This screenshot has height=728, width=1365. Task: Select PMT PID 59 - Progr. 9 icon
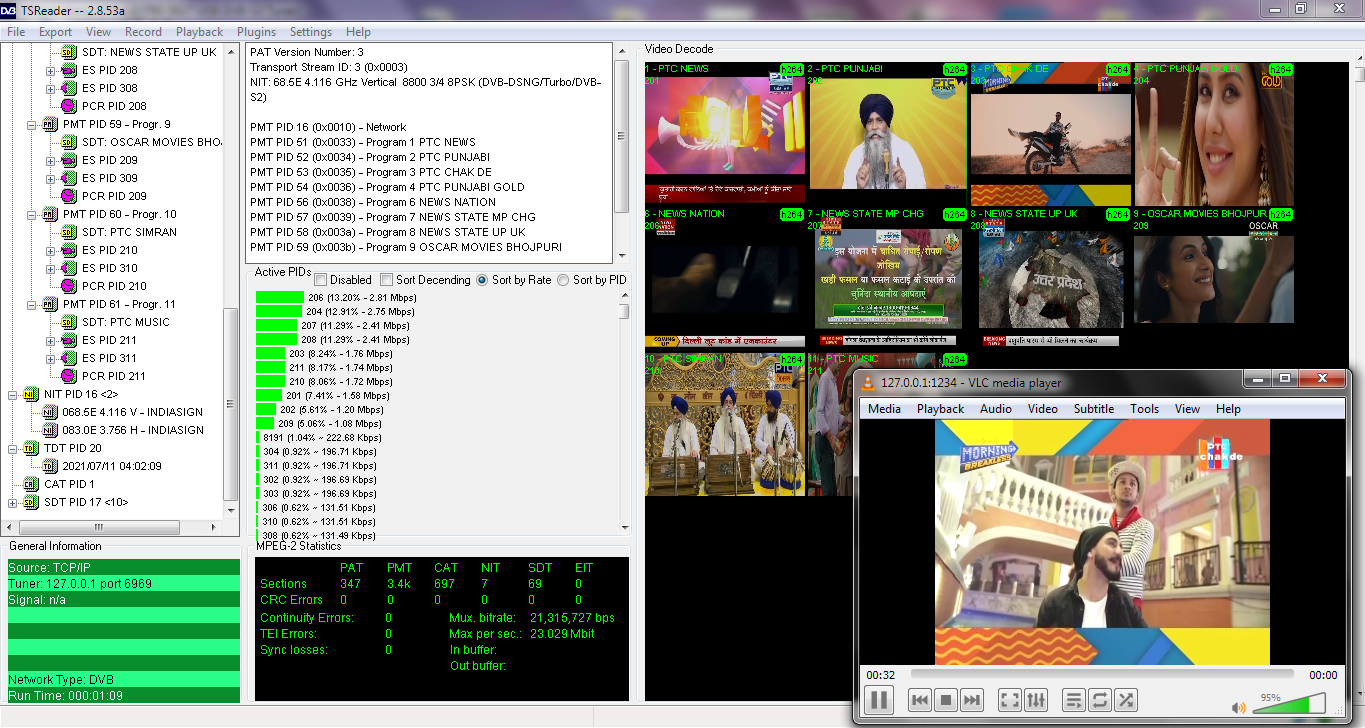[49, 124]
